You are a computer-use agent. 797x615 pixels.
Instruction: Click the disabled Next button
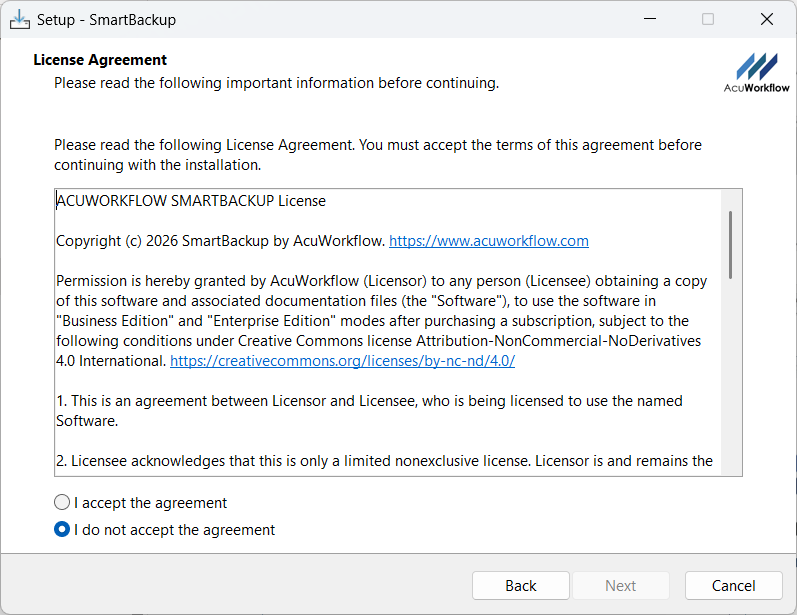[620, 586]
